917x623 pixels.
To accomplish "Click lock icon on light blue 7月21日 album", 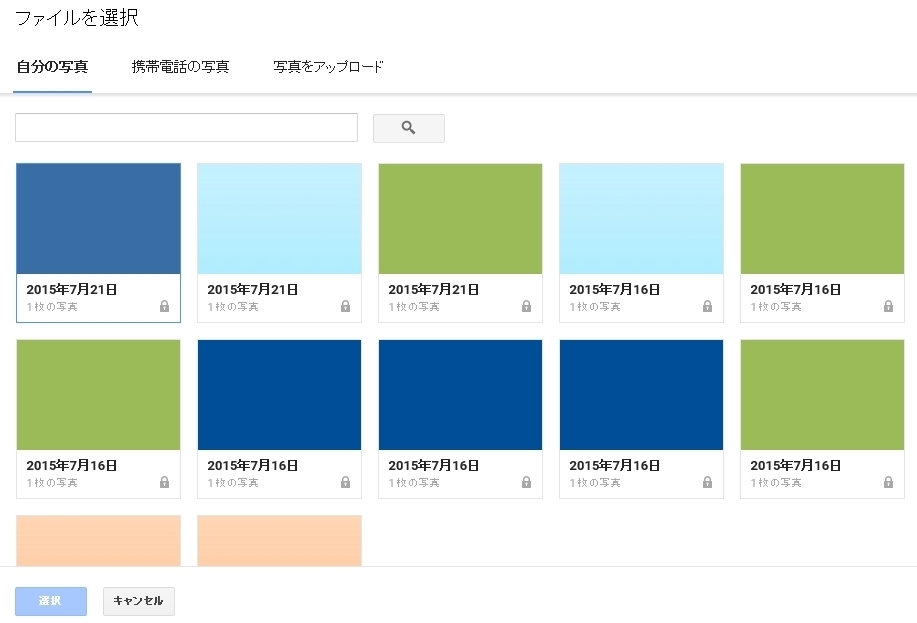I will [346, 306].
